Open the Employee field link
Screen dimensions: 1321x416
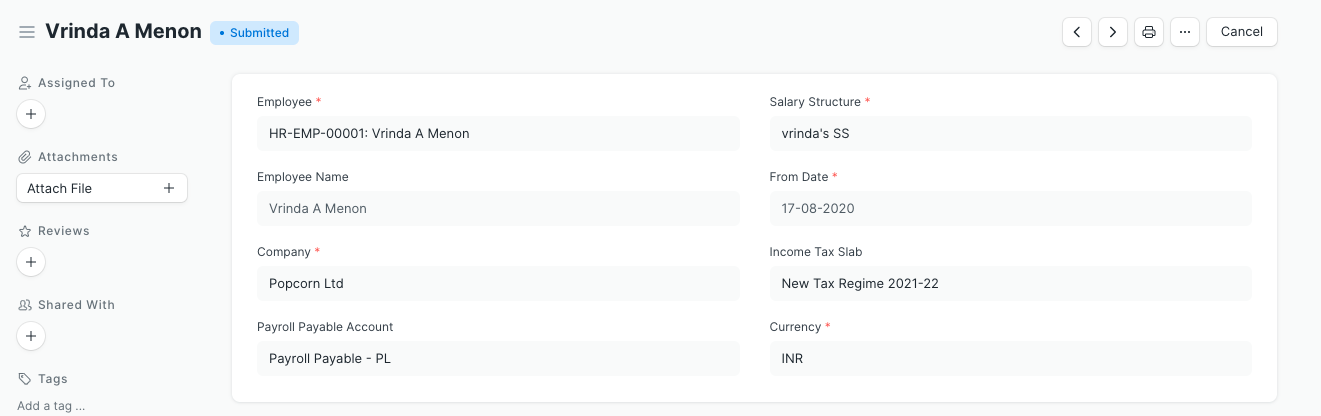(497, 133)
